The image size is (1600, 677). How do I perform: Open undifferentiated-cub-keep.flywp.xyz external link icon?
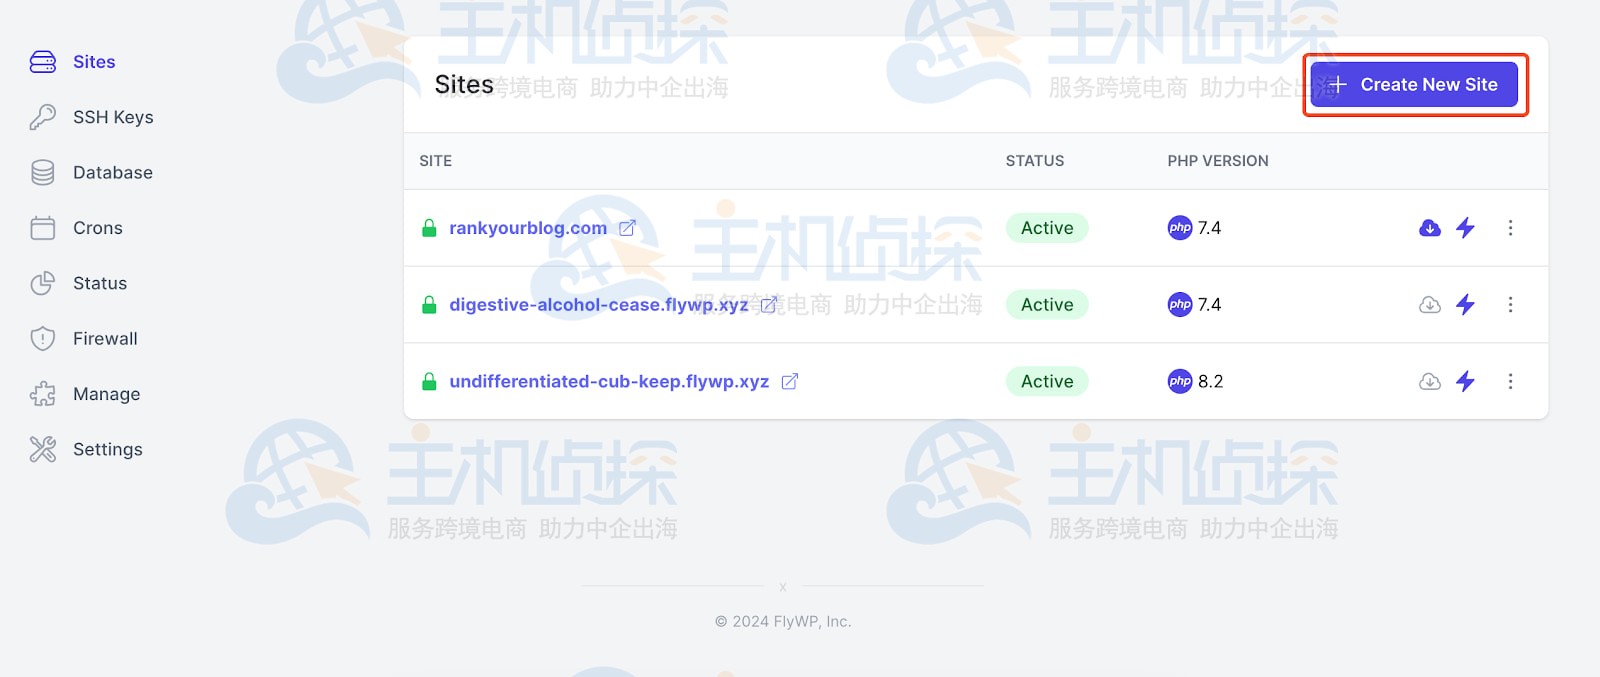790,381
